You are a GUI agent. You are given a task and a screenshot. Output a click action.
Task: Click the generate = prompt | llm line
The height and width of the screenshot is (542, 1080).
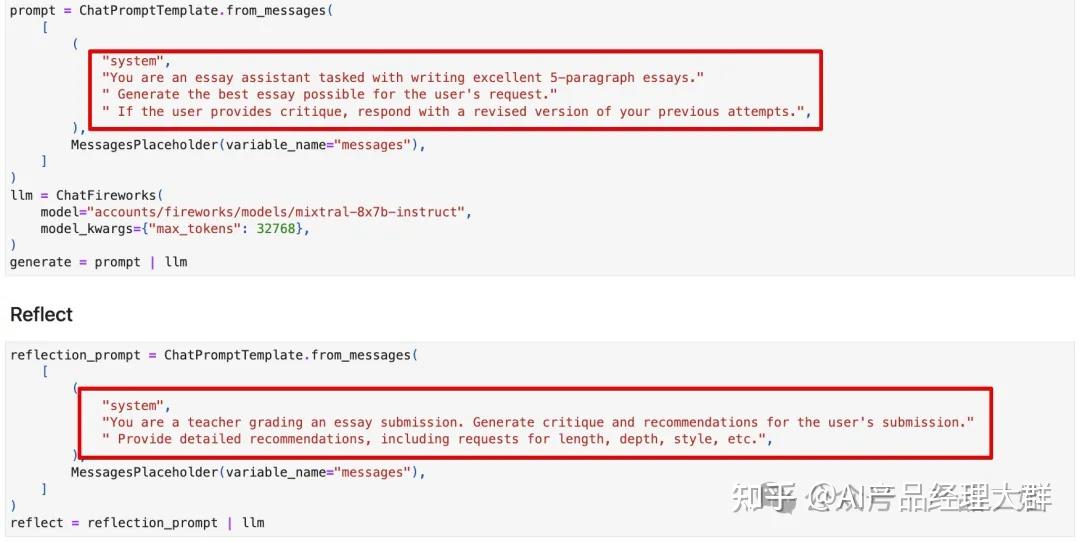98,262
